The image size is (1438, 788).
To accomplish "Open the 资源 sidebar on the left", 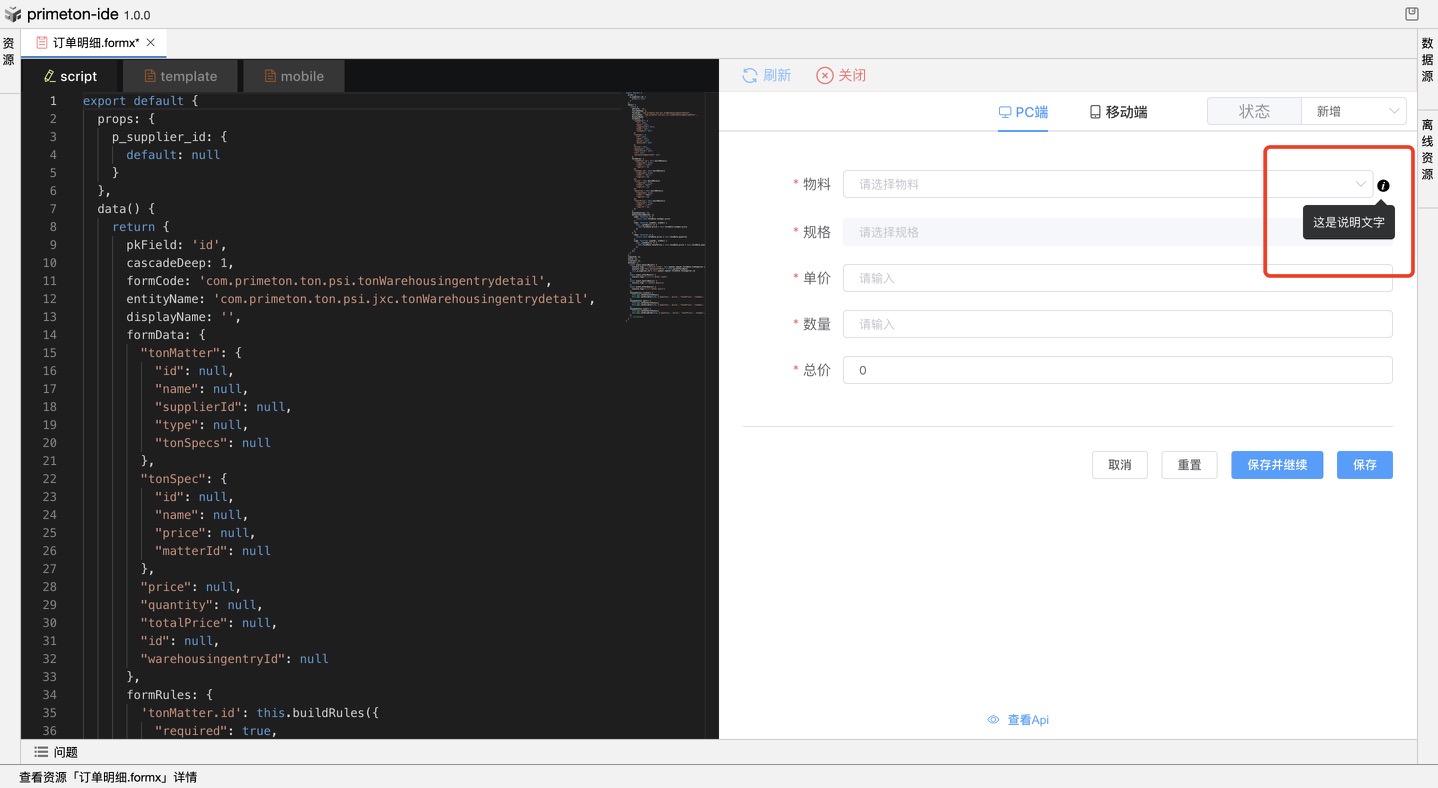I will [x=8, y=51].
